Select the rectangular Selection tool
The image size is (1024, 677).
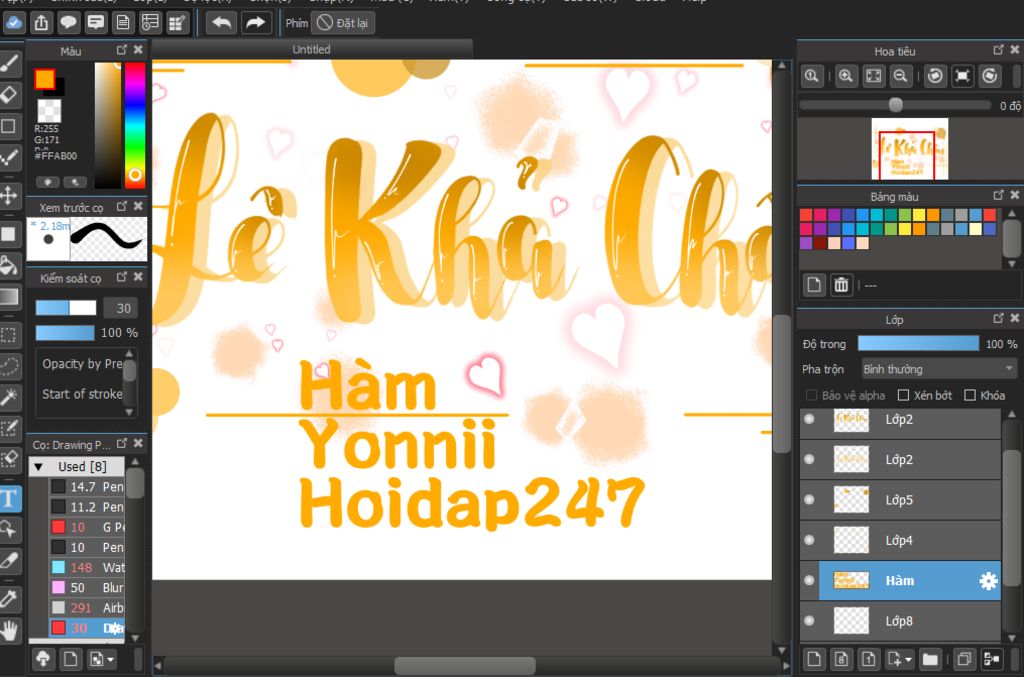[8, 336]
